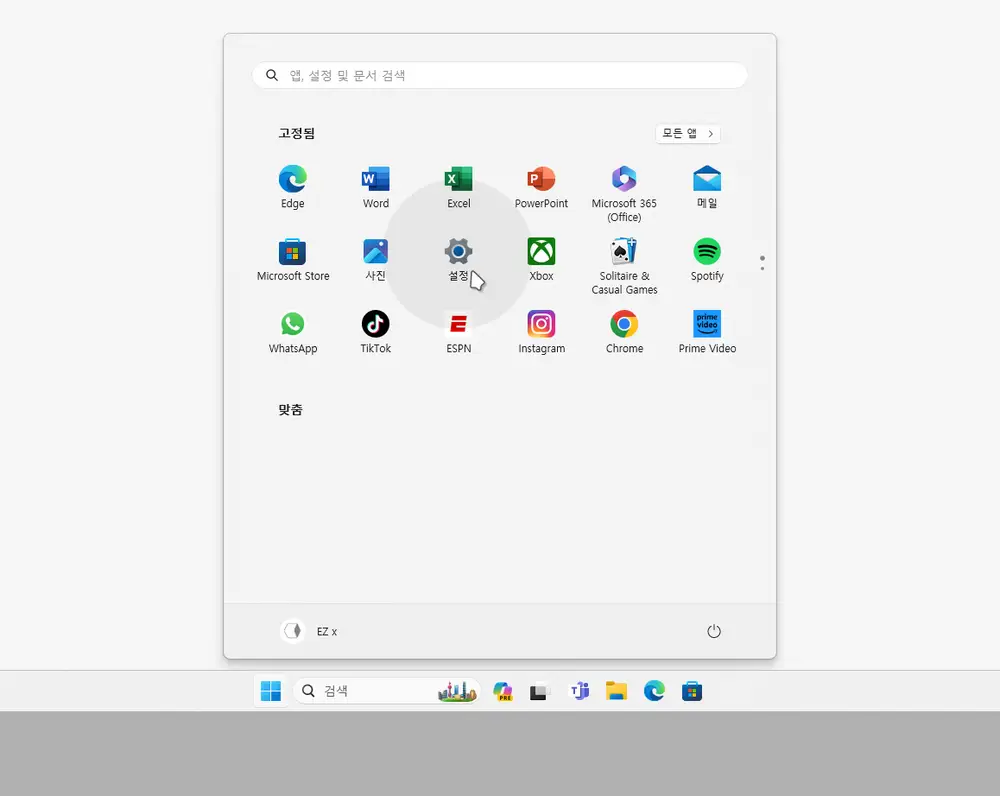Open Chrome from pinned apps
Viewport: 1000px width, 796px height.
click(624, 332)
